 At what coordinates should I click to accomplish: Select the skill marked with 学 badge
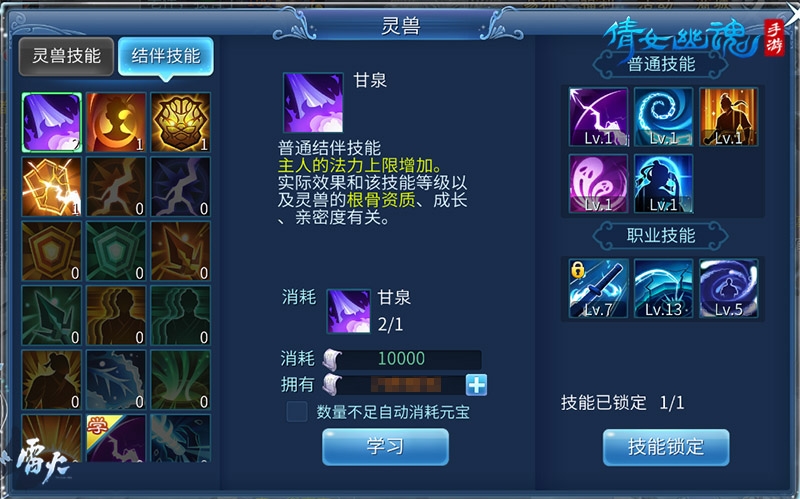[x=116, y=438]
